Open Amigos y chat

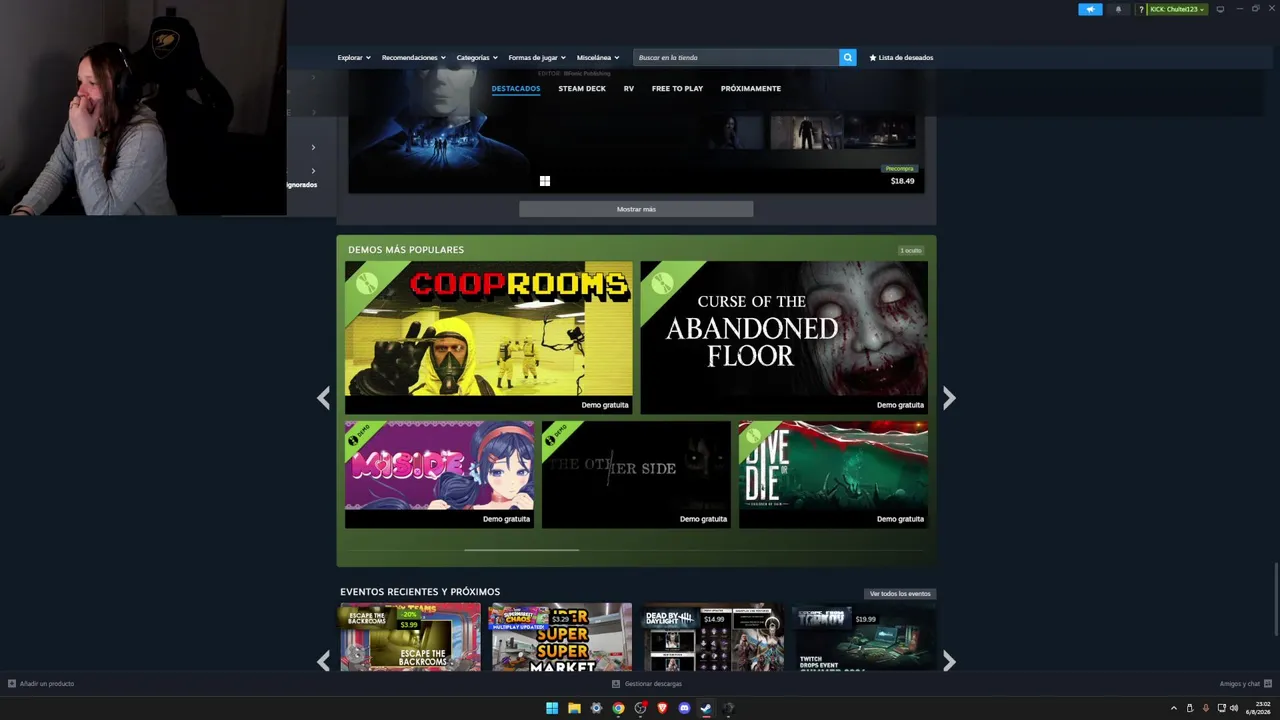coord(1245,684)
